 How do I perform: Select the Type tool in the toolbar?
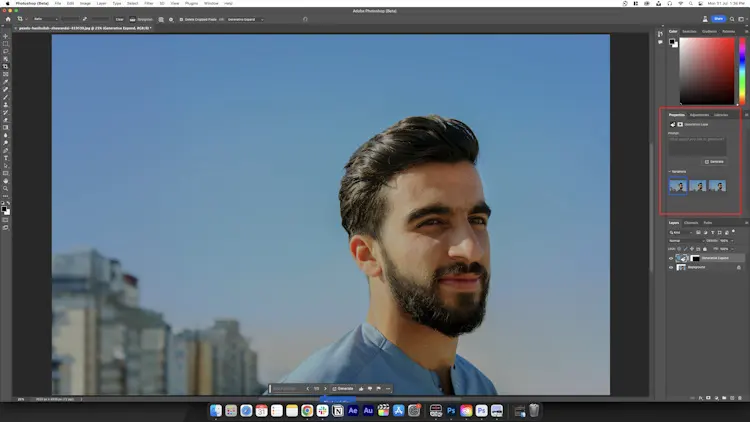tap(6, 158)
